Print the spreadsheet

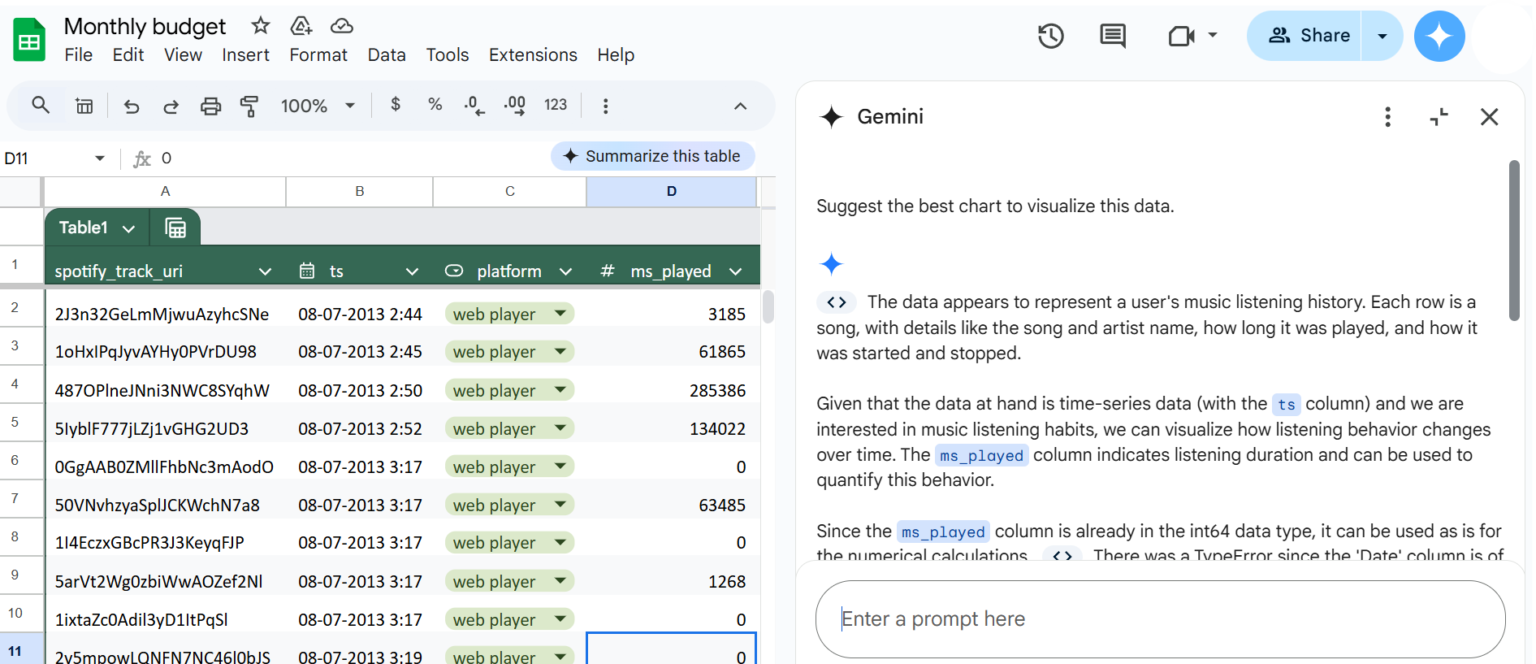click(210, 105)
